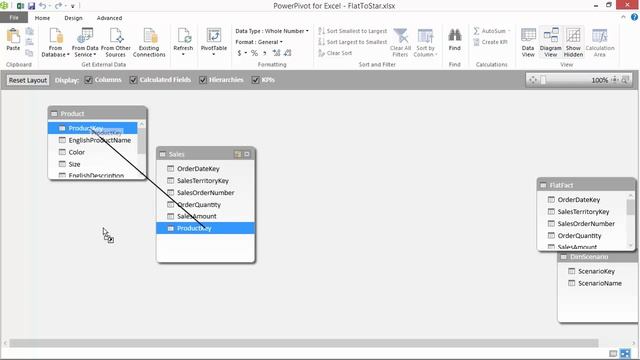Open Help question mark icon
The image size is (640, 360).
tap(634, 17)
